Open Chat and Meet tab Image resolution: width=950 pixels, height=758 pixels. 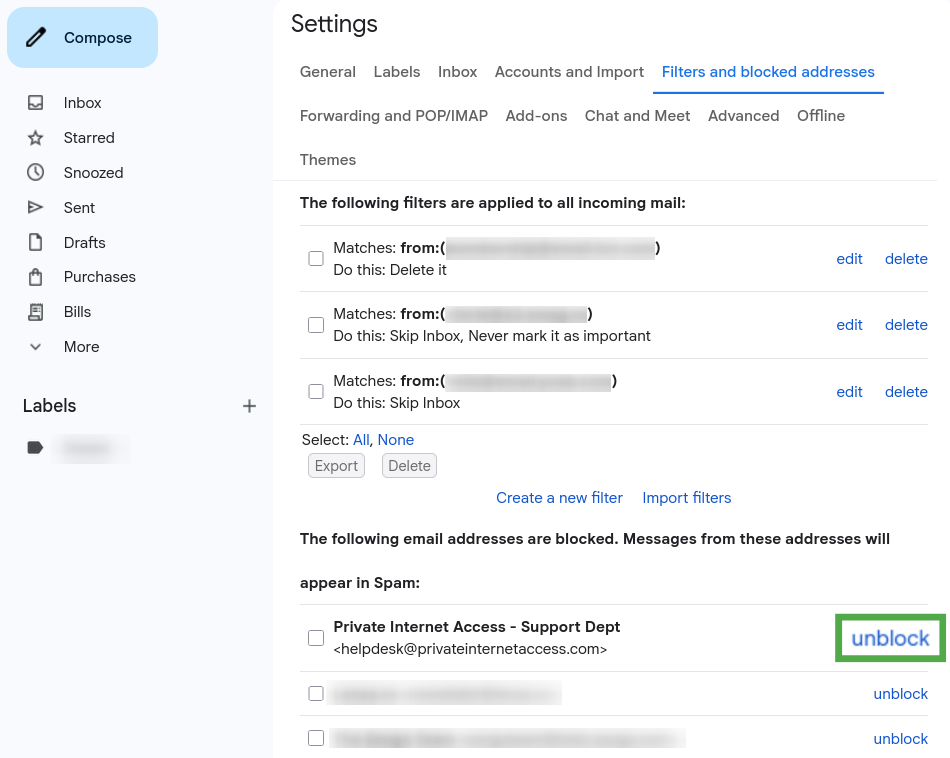tap(637, 116)
